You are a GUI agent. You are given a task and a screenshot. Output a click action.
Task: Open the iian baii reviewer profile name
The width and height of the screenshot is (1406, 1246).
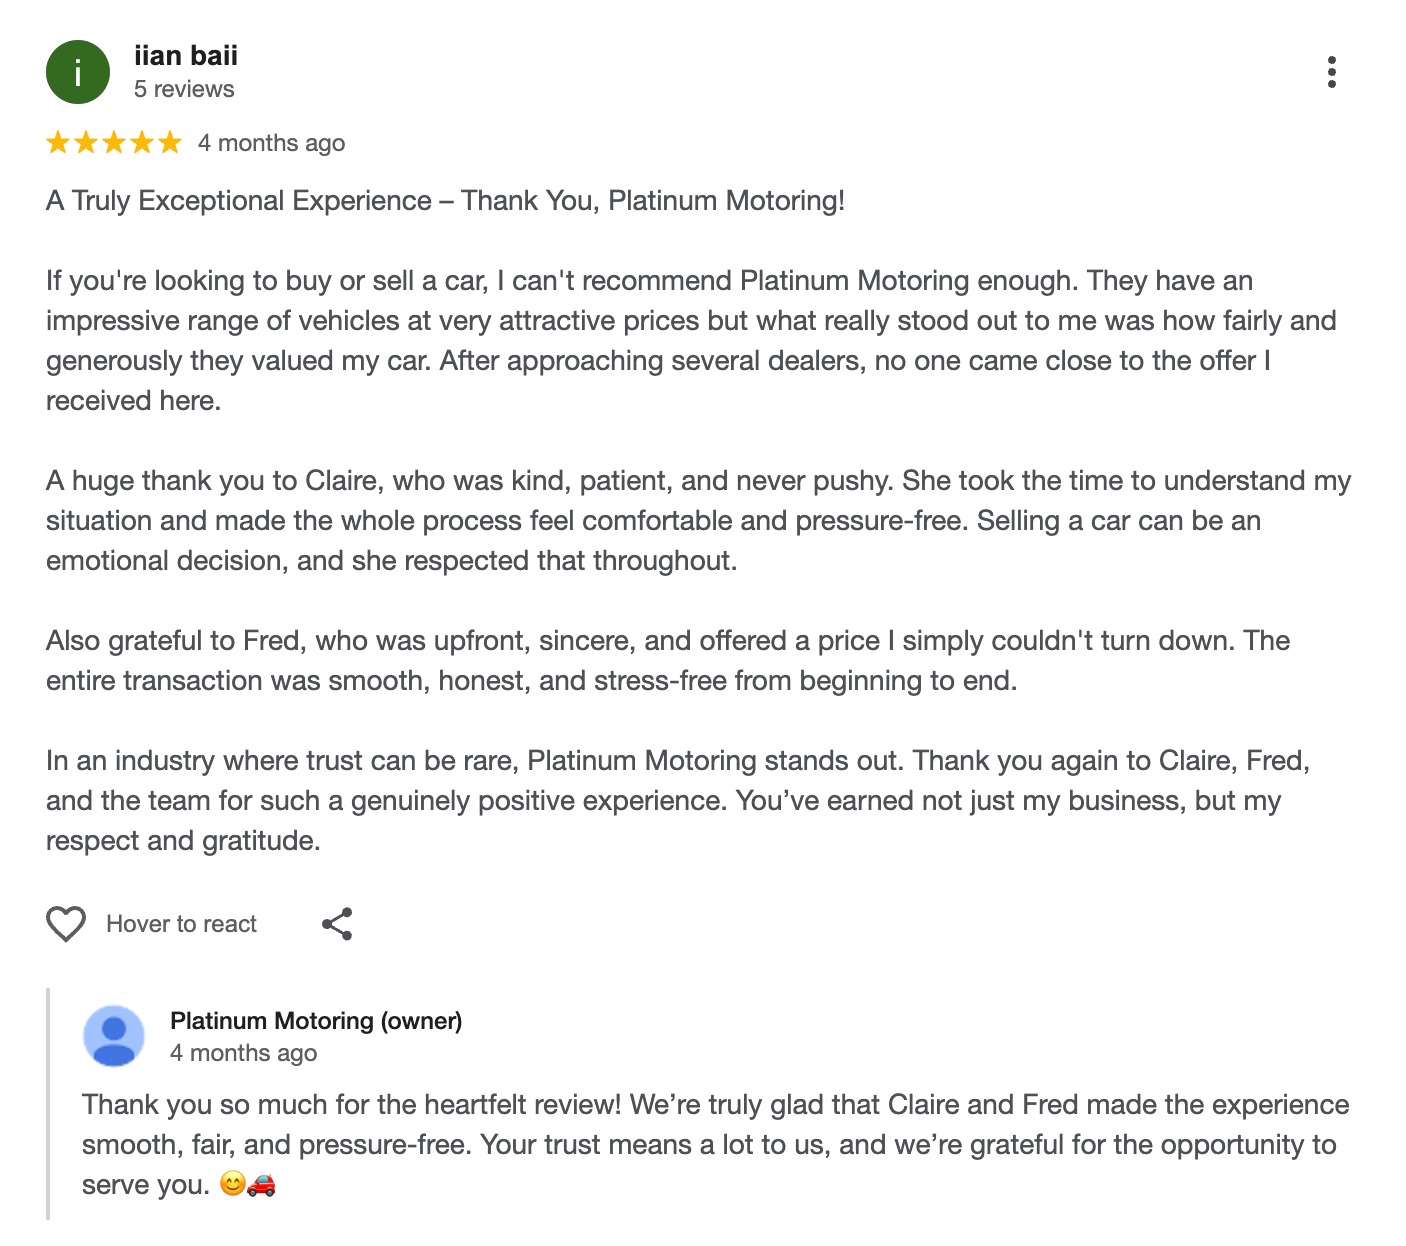(186, 56)
